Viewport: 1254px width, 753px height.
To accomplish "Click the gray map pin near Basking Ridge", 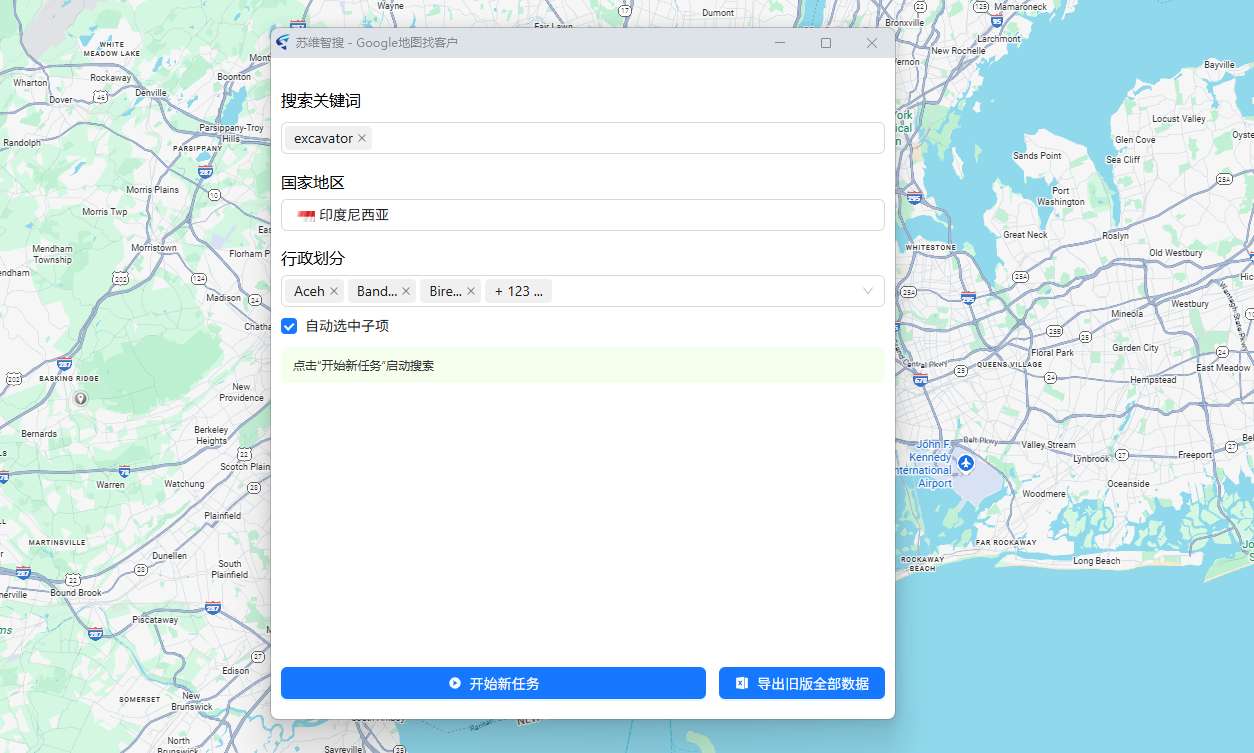I will pyautogui.click(x=81, y=399).
